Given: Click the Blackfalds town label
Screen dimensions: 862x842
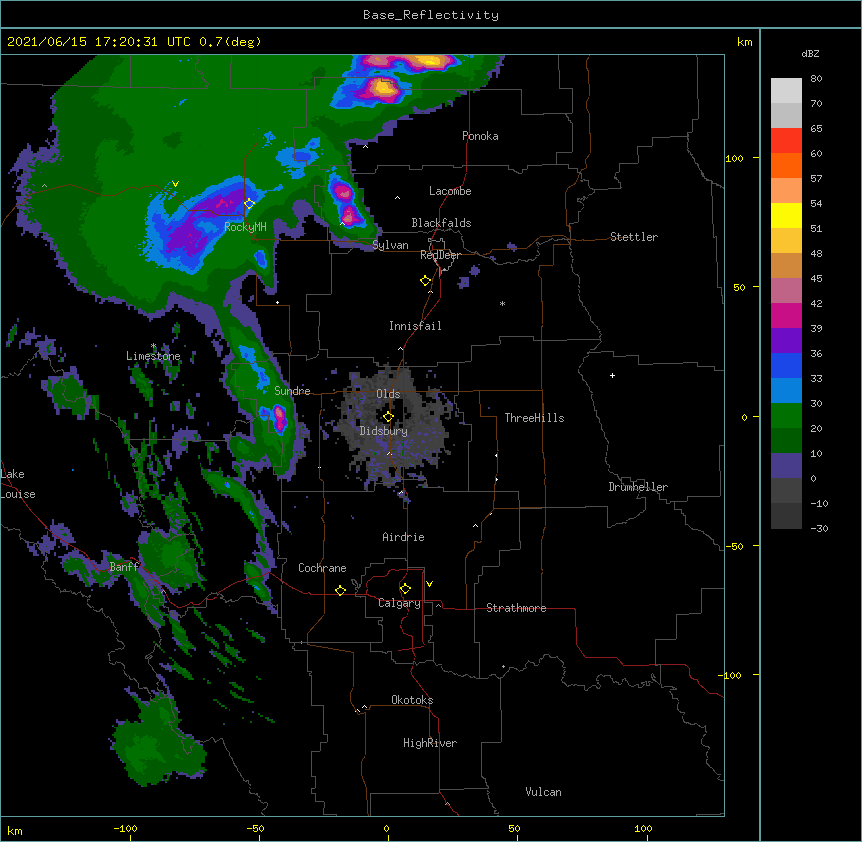Looking at the screenshot, I should click(441, 223).
